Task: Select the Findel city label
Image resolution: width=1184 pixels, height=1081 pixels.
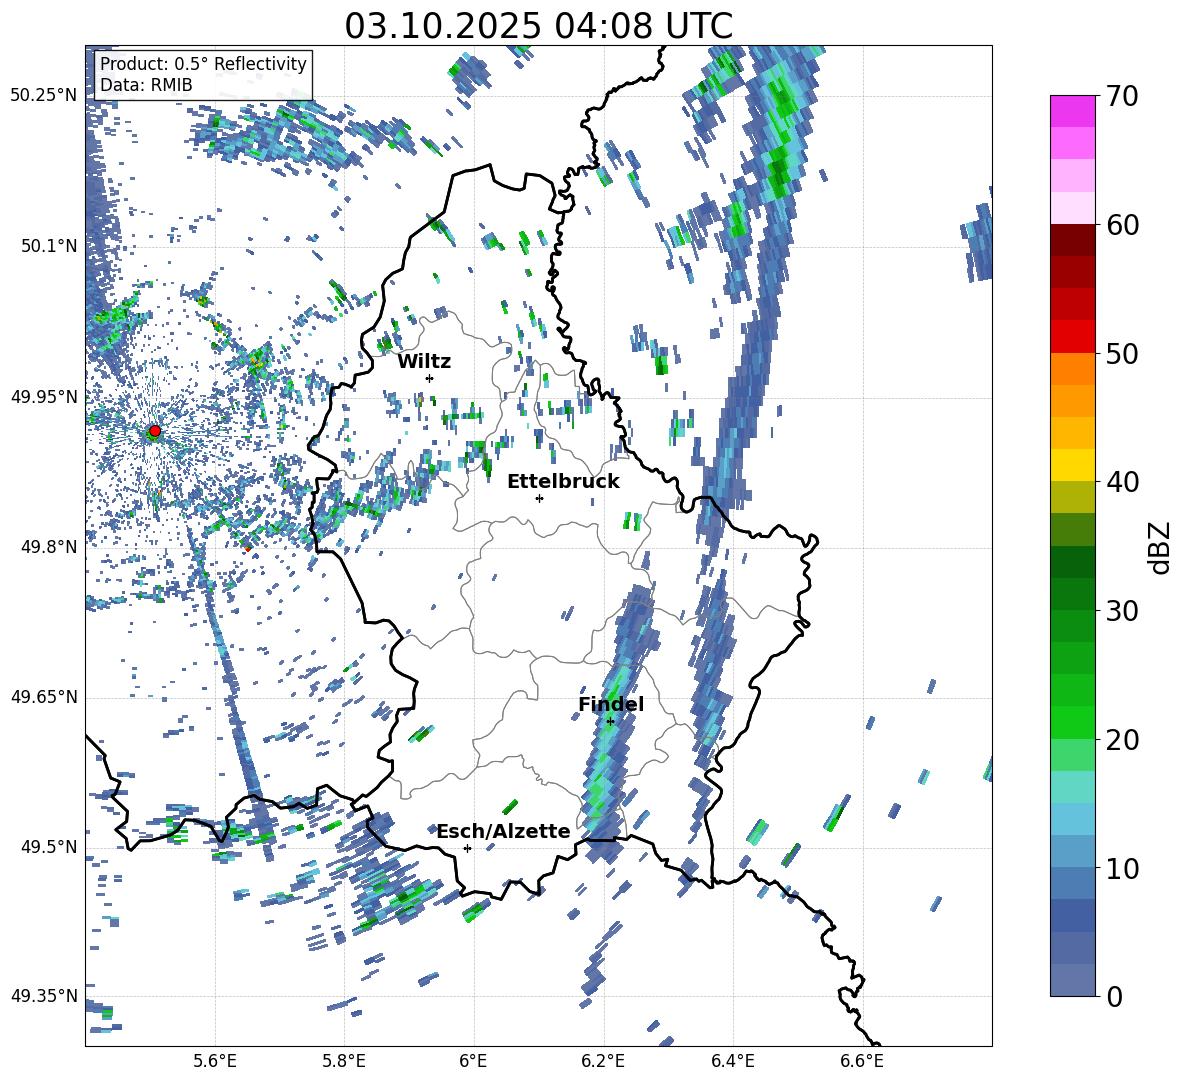Action: tap(611, 704)
